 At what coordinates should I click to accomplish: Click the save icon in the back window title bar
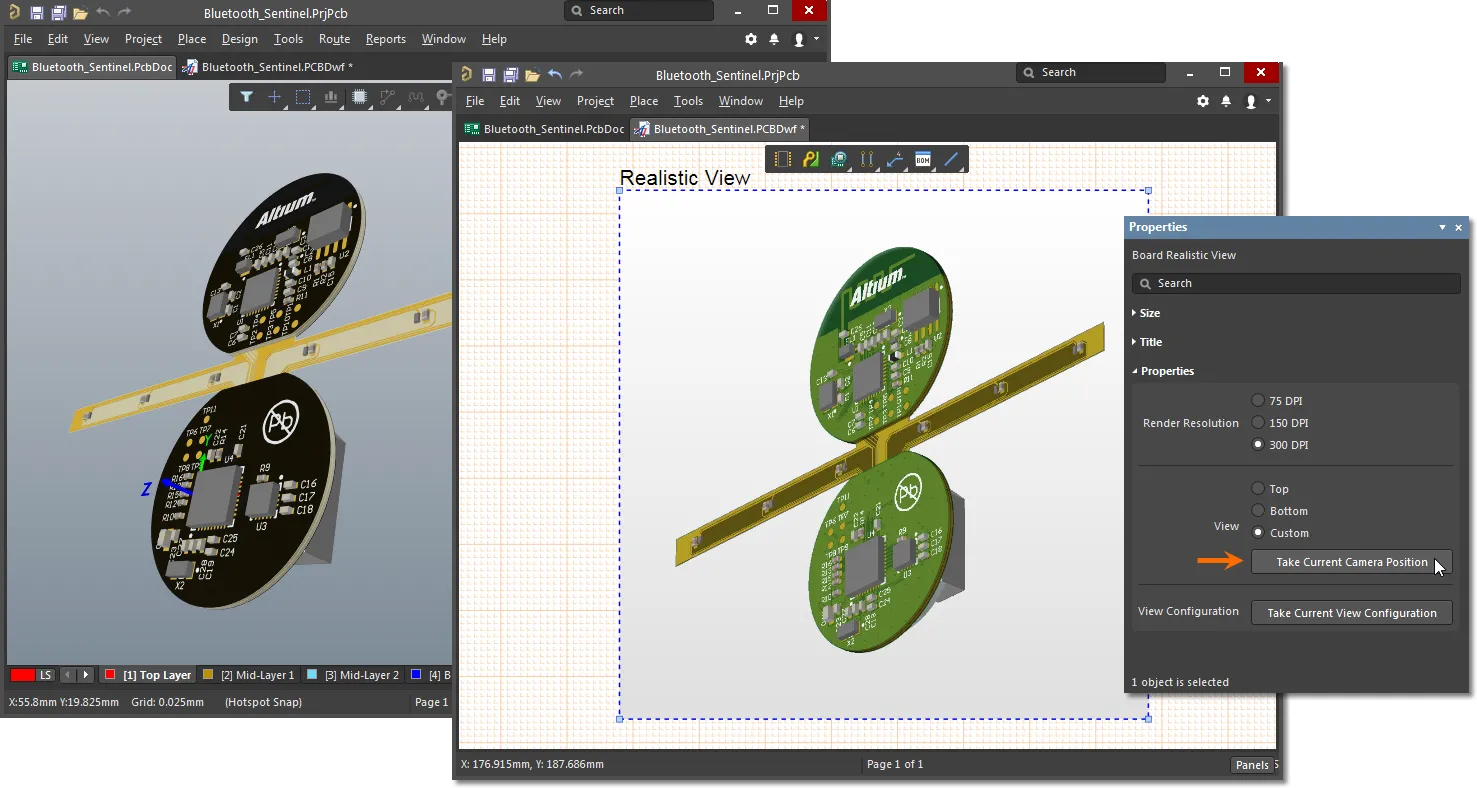(x=37, y=13)
